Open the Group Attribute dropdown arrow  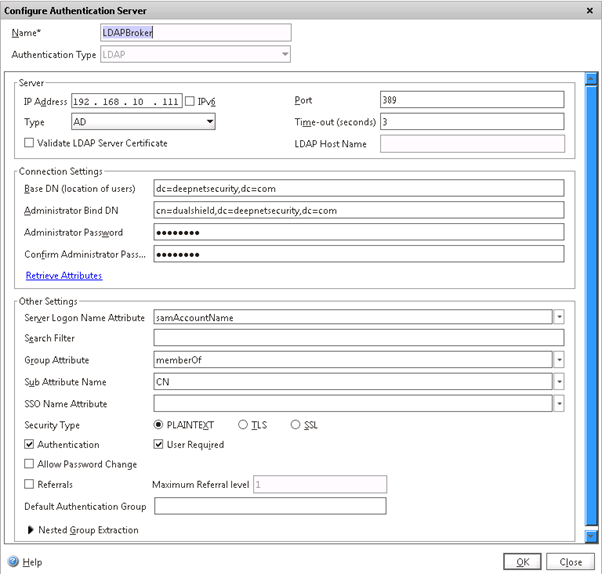[559, 360]
